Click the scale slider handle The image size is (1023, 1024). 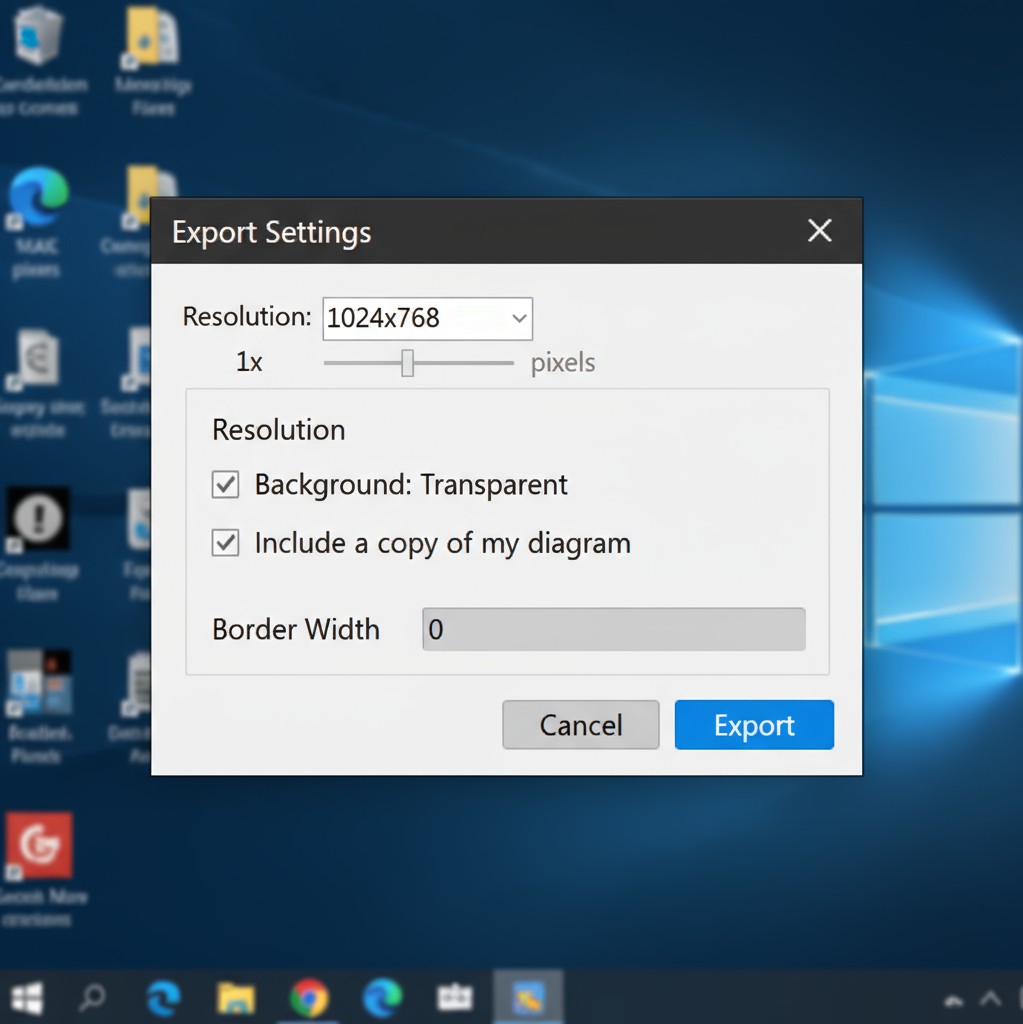pos(407,363)
